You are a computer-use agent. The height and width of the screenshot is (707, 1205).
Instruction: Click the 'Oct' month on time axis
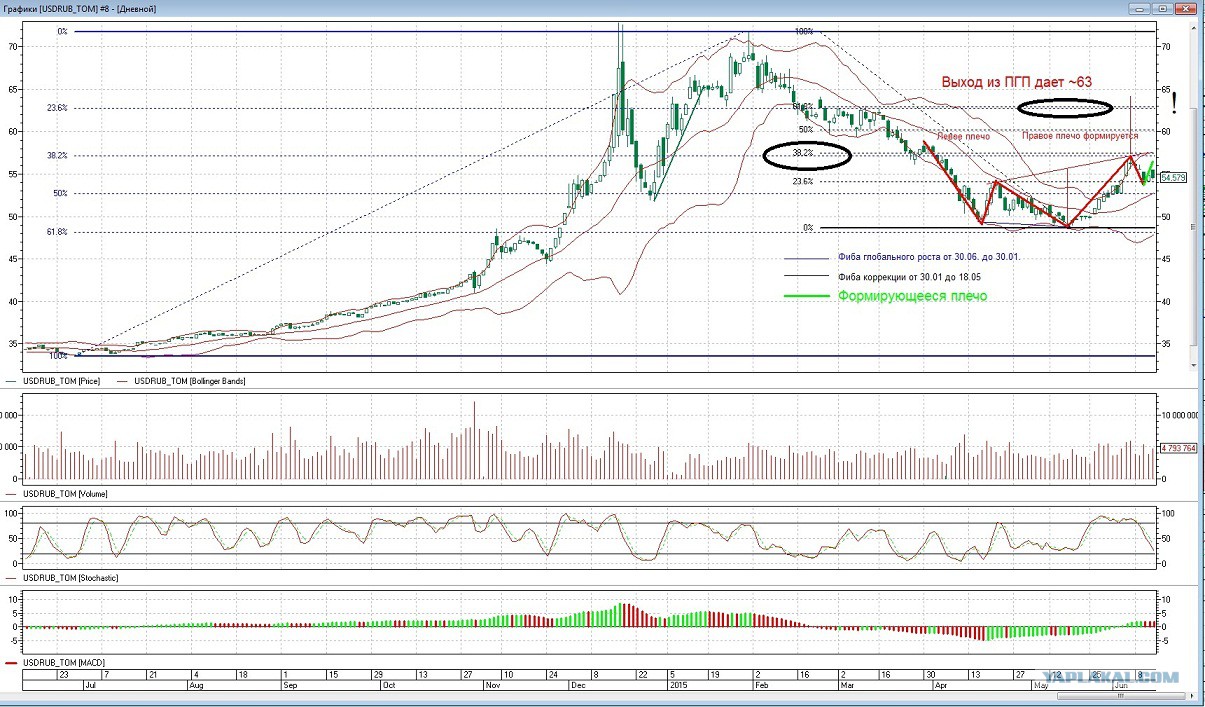pos(390,686)
